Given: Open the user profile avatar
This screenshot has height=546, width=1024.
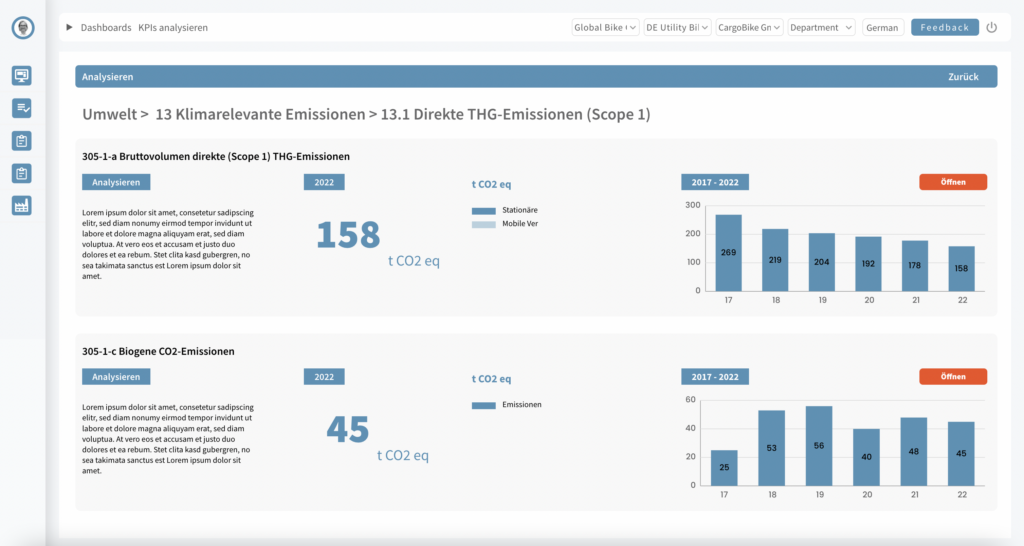Looking at the screenshot, I should (23, 27).
